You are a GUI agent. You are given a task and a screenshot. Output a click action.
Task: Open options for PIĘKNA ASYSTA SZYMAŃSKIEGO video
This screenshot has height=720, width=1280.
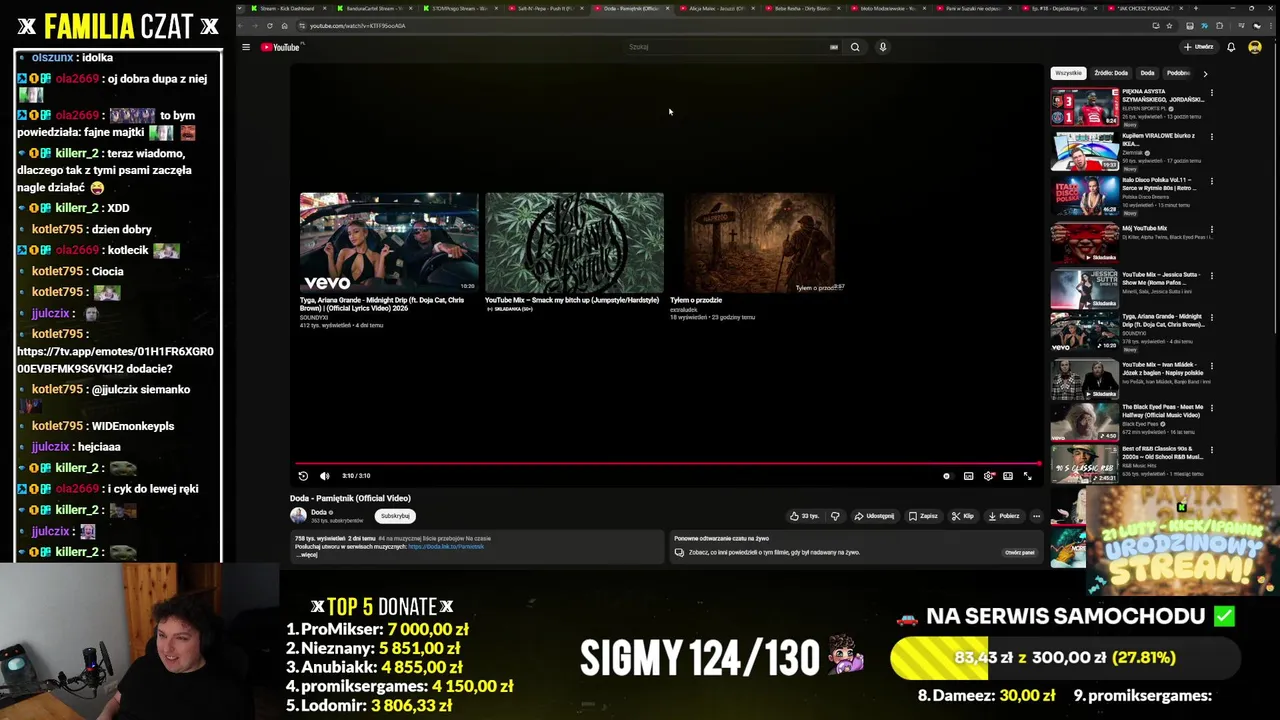pos(1212,92)
